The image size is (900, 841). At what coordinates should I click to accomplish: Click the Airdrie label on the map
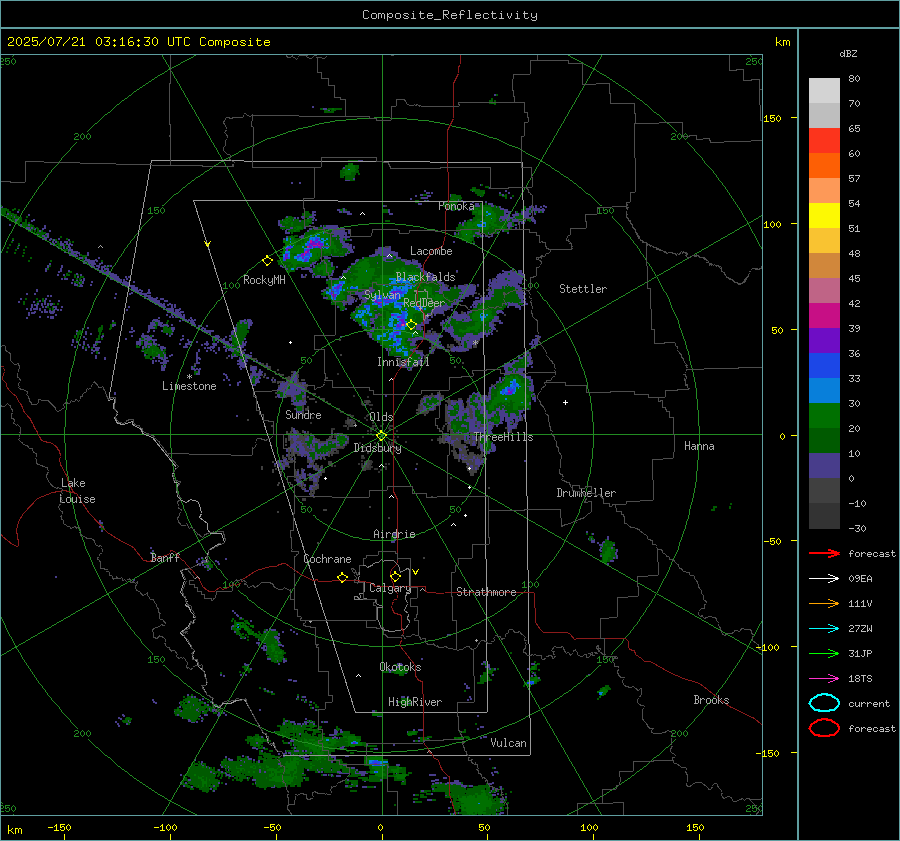pyautogui.click(x=394, y=534)
